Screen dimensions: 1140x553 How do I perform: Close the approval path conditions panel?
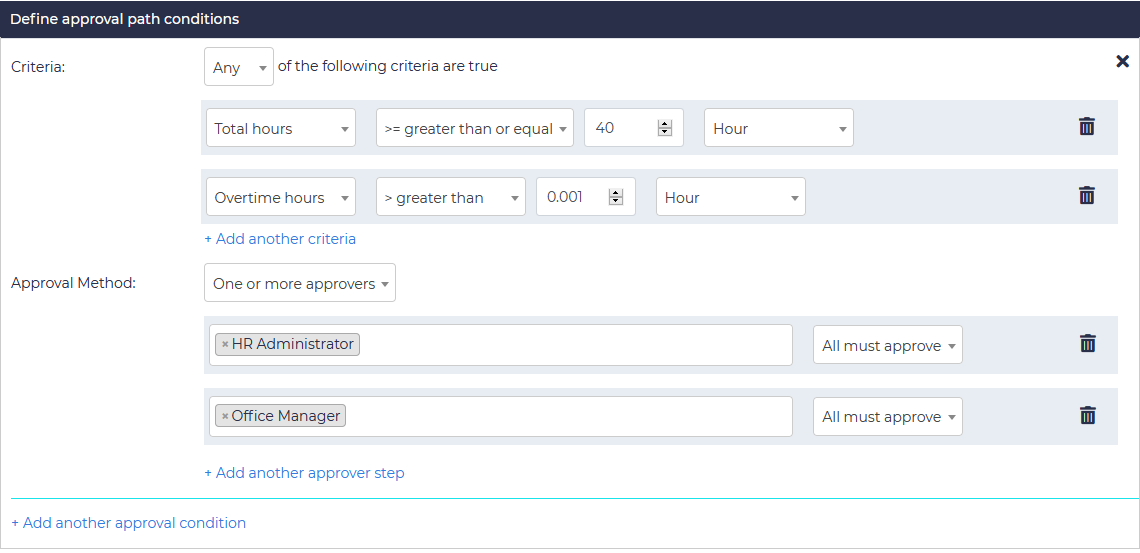[x=1122, y=62]
